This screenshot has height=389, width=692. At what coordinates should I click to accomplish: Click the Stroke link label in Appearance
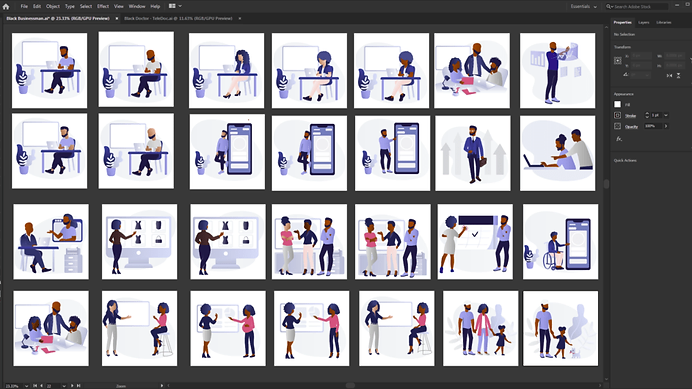coord(630,116)
